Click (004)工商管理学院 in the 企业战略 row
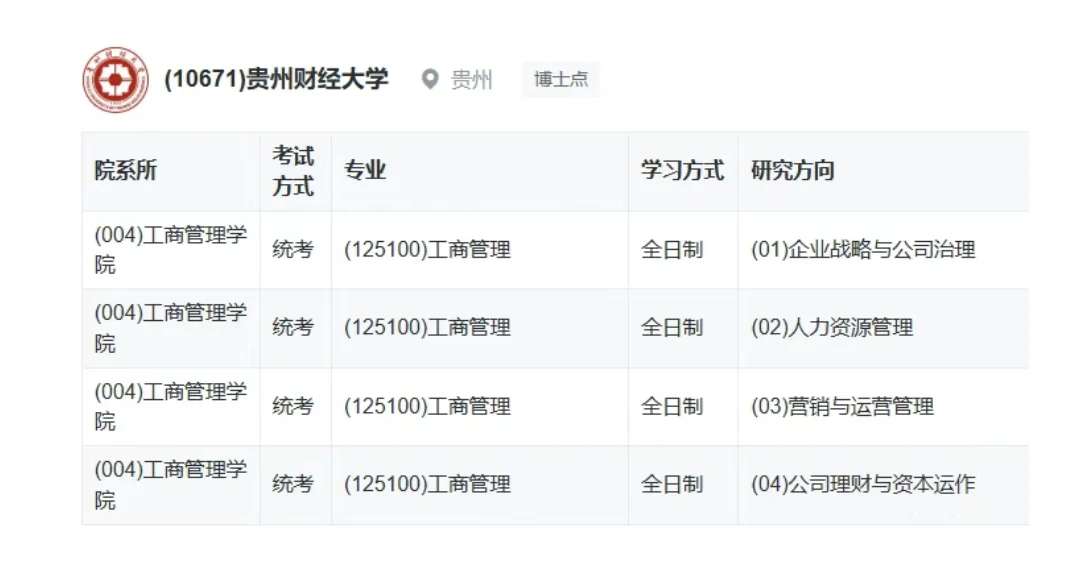This screenshot has width=1080, height=561. [x=171, y=249]
